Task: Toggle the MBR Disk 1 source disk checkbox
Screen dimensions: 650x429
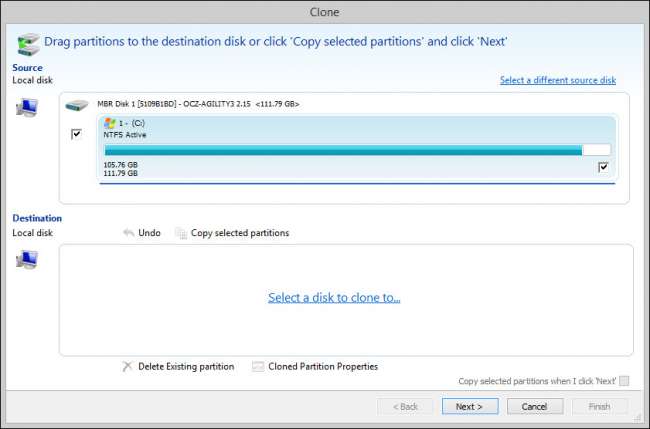Action: tap(77, 134)
